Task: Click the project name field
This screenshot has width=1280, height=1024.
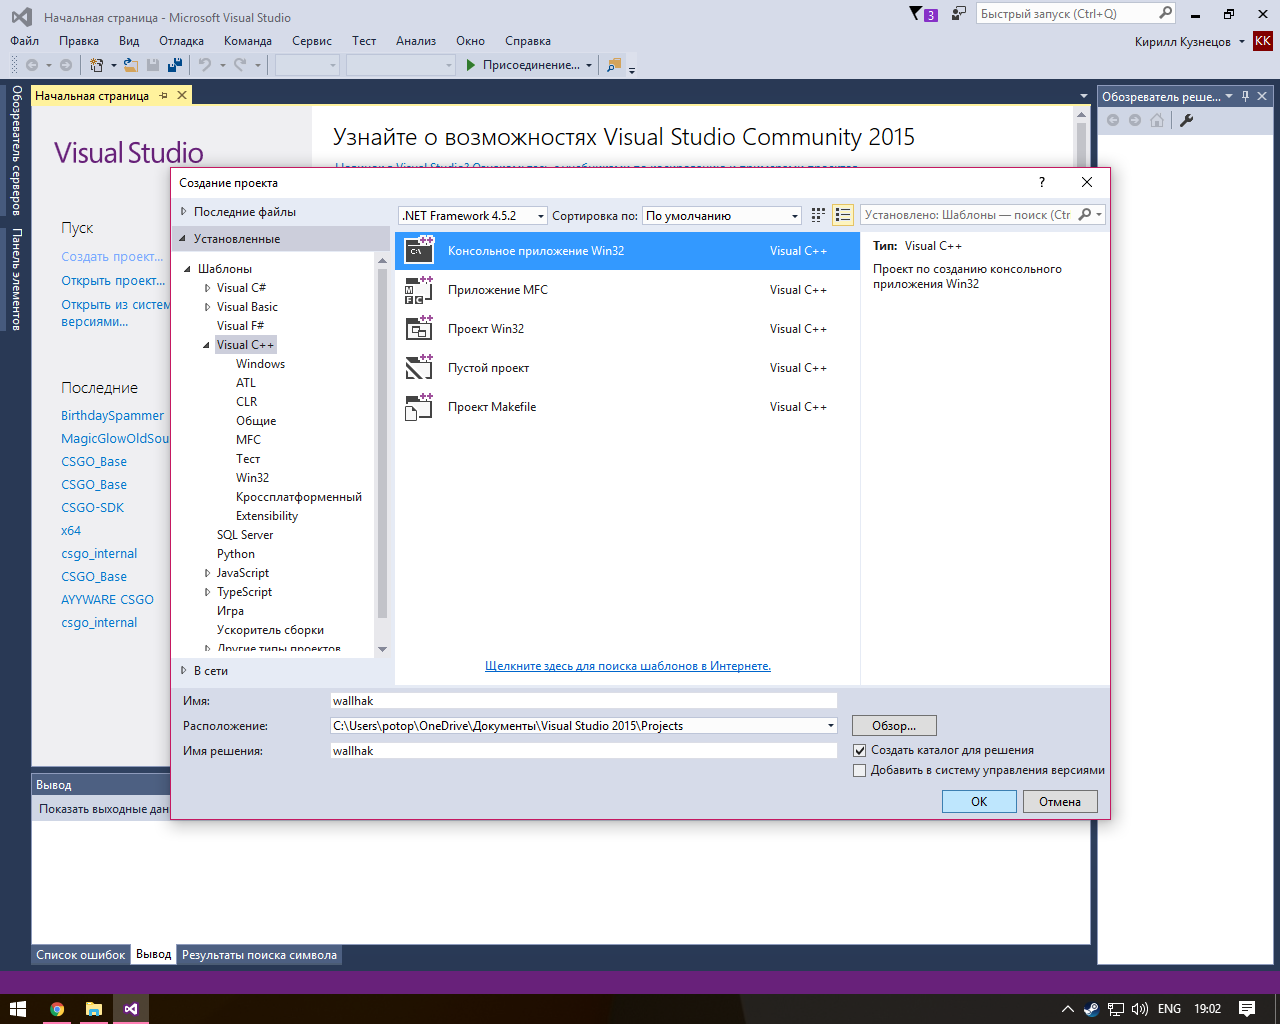Action: coord(584,701)
